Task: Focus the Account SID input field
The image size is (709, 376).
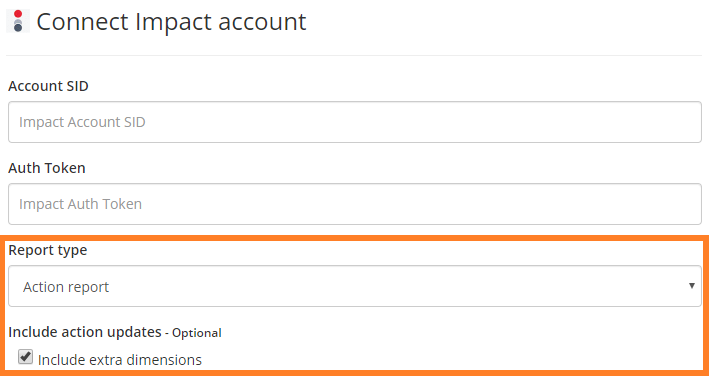Action: tap(355, 122)
